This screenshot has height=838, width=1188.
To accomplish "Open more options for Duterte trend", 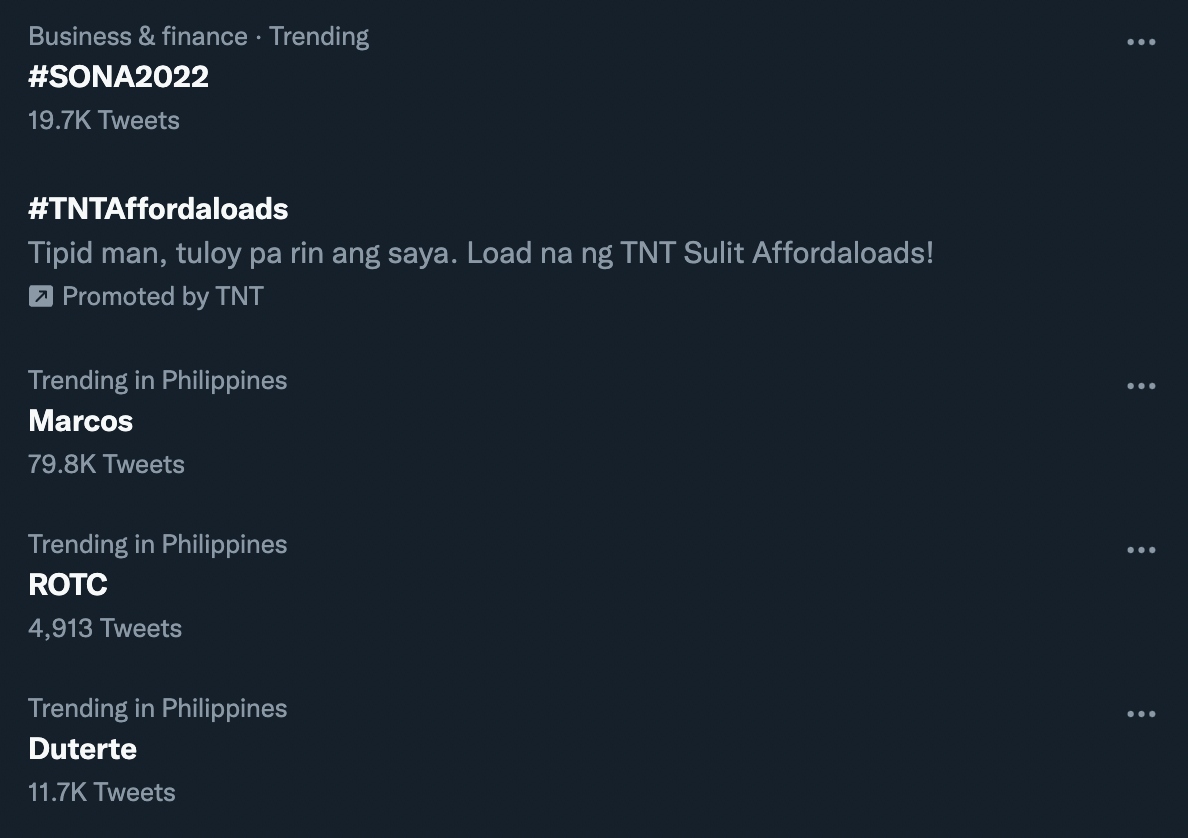I will pyautogui.click(x=1141, y=714).
